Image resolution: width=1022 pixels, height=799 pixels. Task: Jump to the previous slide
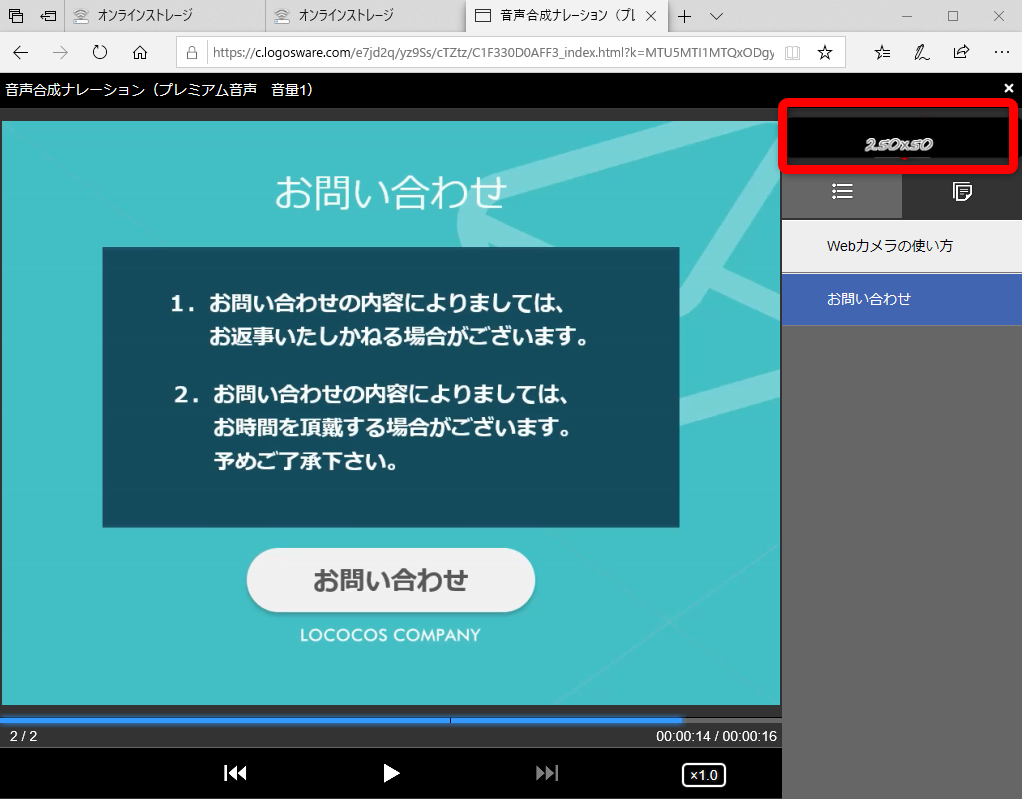pyautogui.click(x=235, y=773)
